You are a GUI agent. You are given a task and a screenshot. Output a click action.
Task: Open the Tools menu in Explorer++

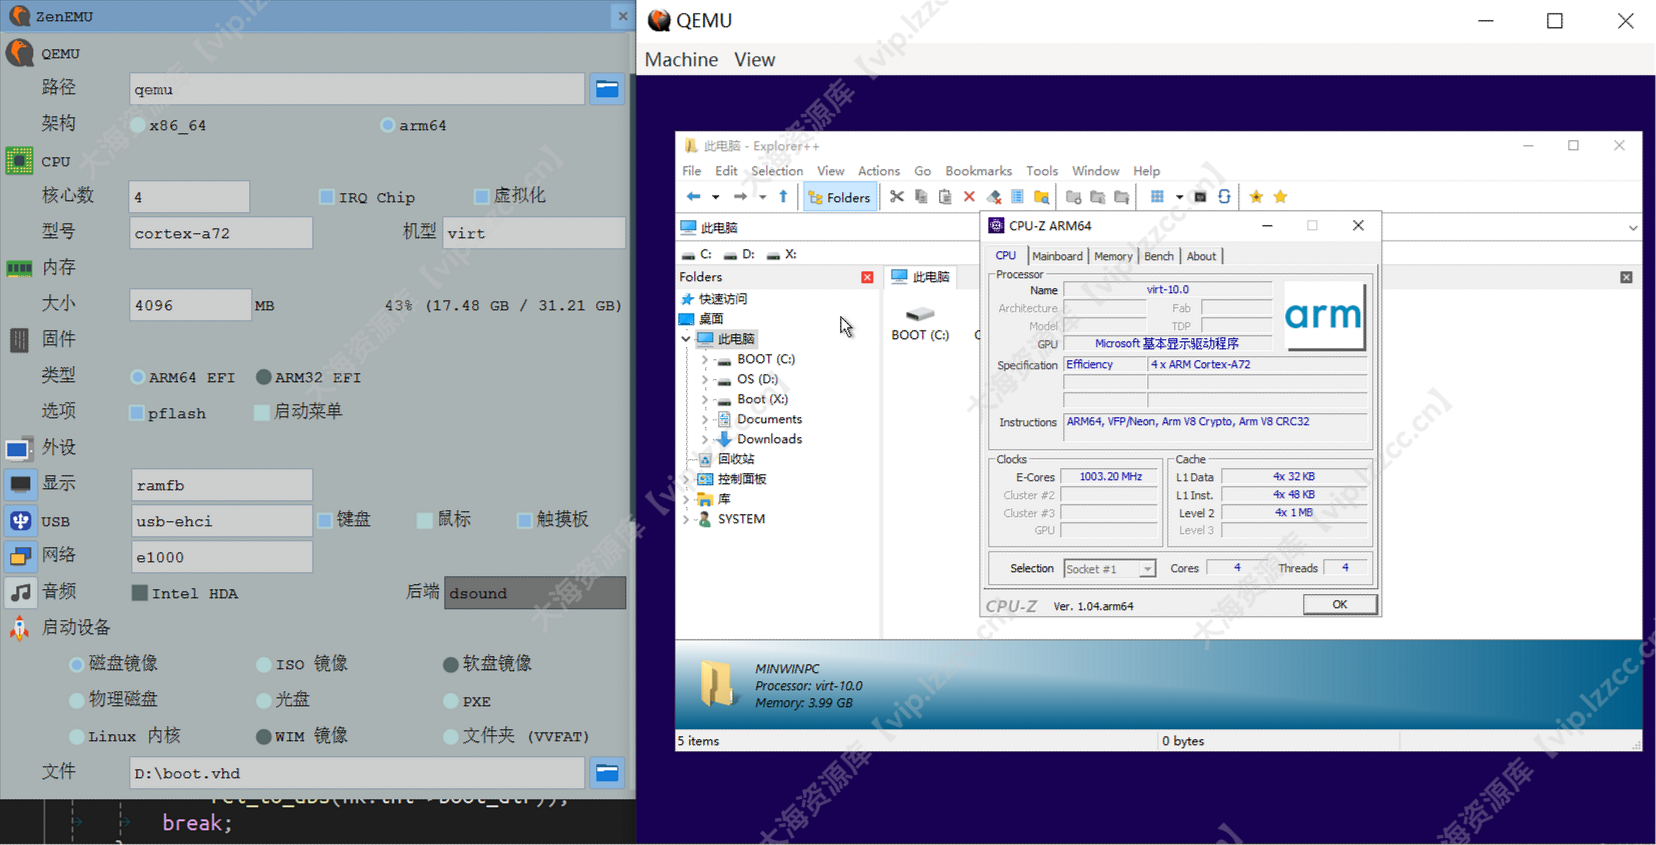[1041, 171]
